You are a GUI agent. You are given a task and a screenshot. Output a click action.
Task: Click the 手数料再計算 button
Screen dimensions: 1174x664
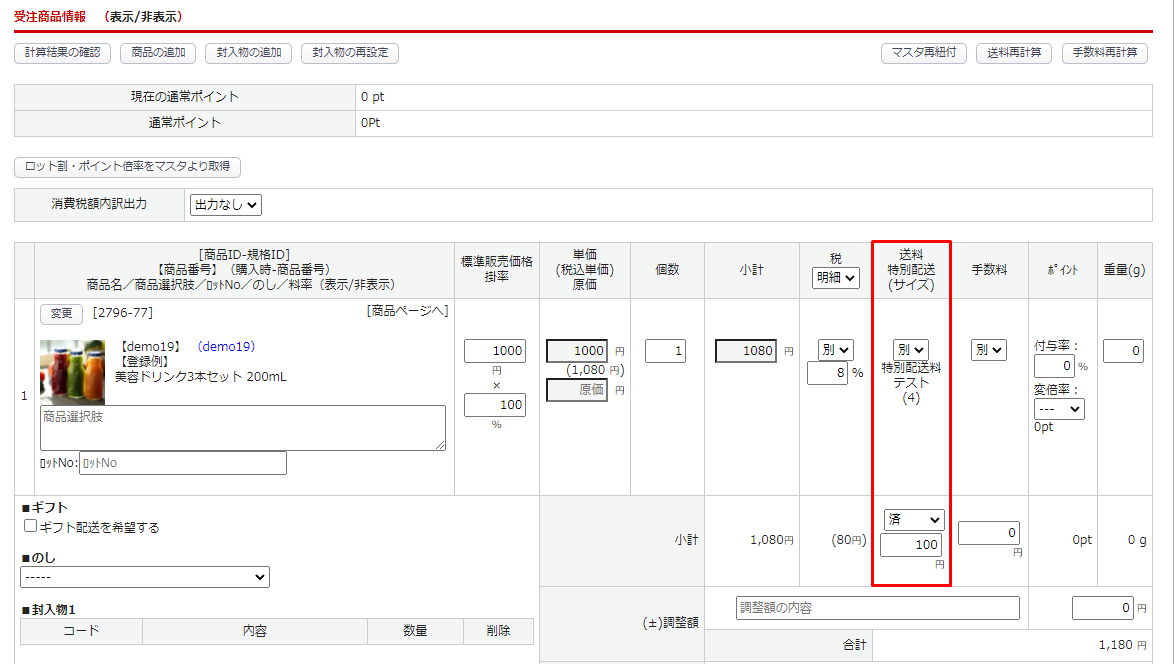[1104, 53]
